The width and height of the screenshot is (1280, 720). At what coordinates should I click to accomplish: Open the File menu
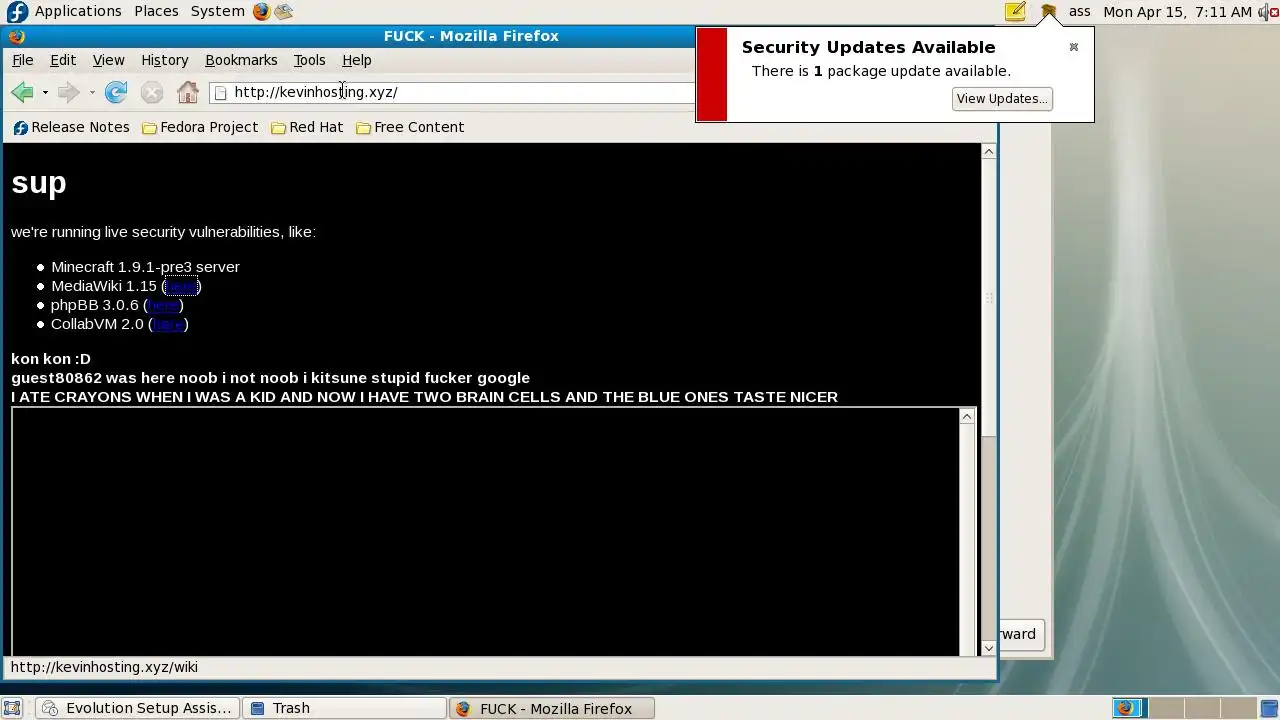pos(22,60)
